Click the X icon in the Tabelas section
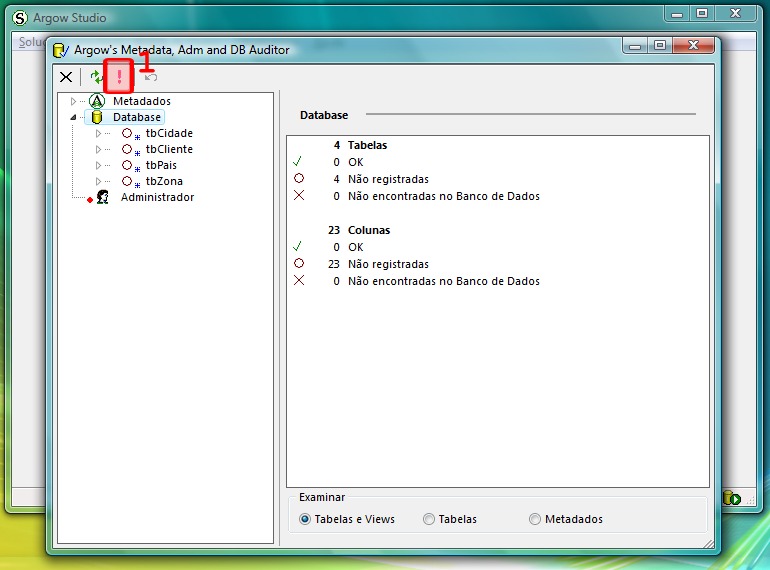 click(299, 195)
